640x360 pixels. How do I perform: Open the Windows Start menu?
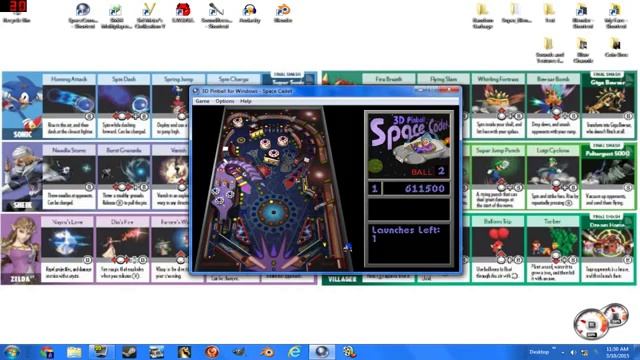11,352
